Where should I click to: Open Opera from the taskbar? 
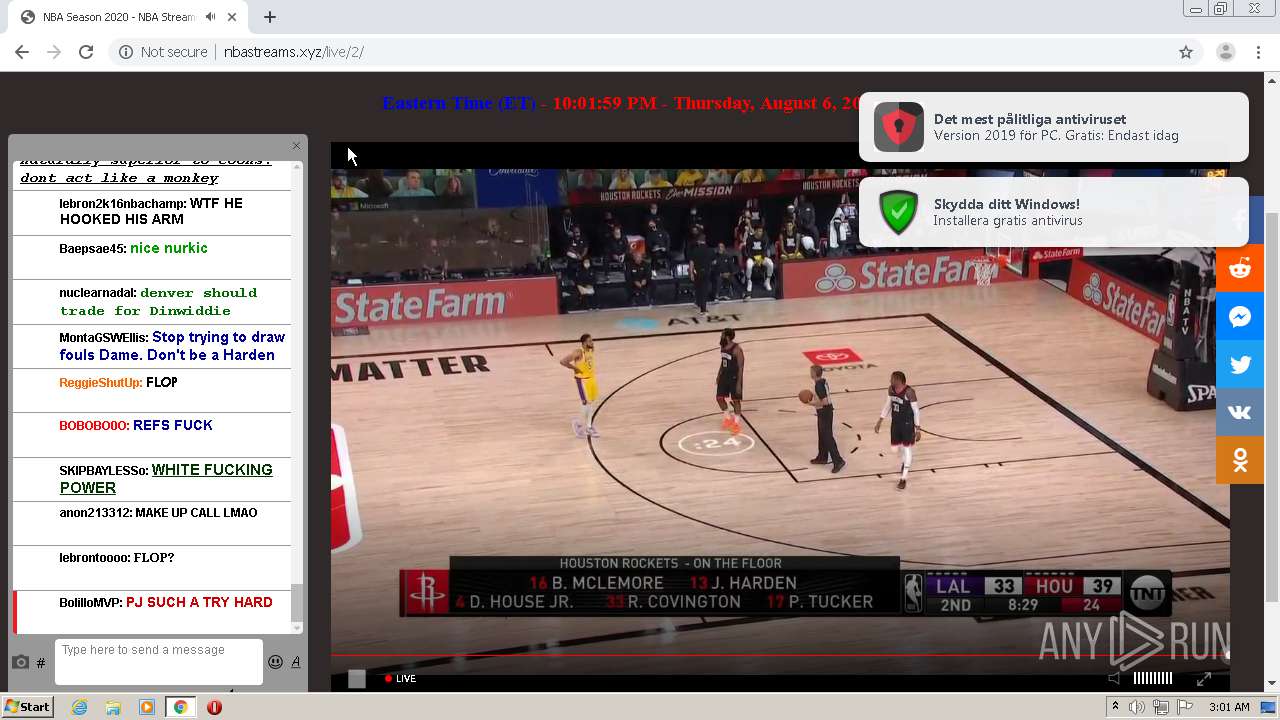[x=214, y=707]
